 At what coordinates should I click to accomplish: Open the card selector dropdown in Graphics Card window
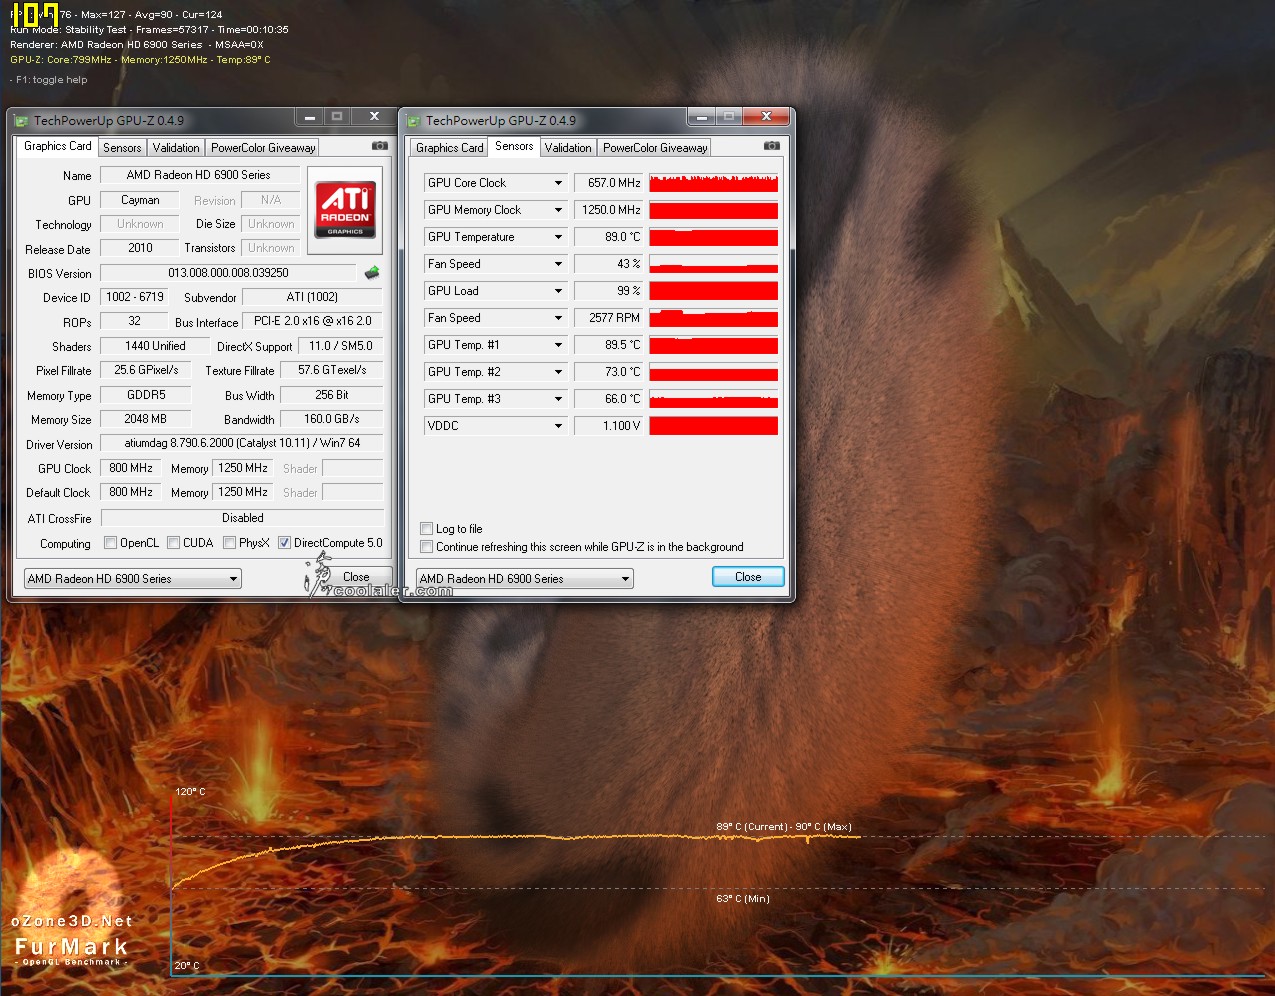click(x=133, y=579)
